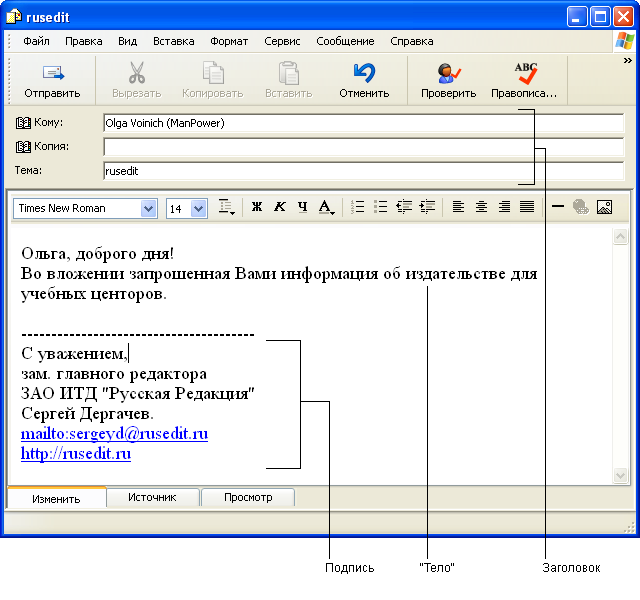The height and width of the screenshot is (600, 640).
Task: Click the Кому field with Olga Voinich
Action: 364,123
